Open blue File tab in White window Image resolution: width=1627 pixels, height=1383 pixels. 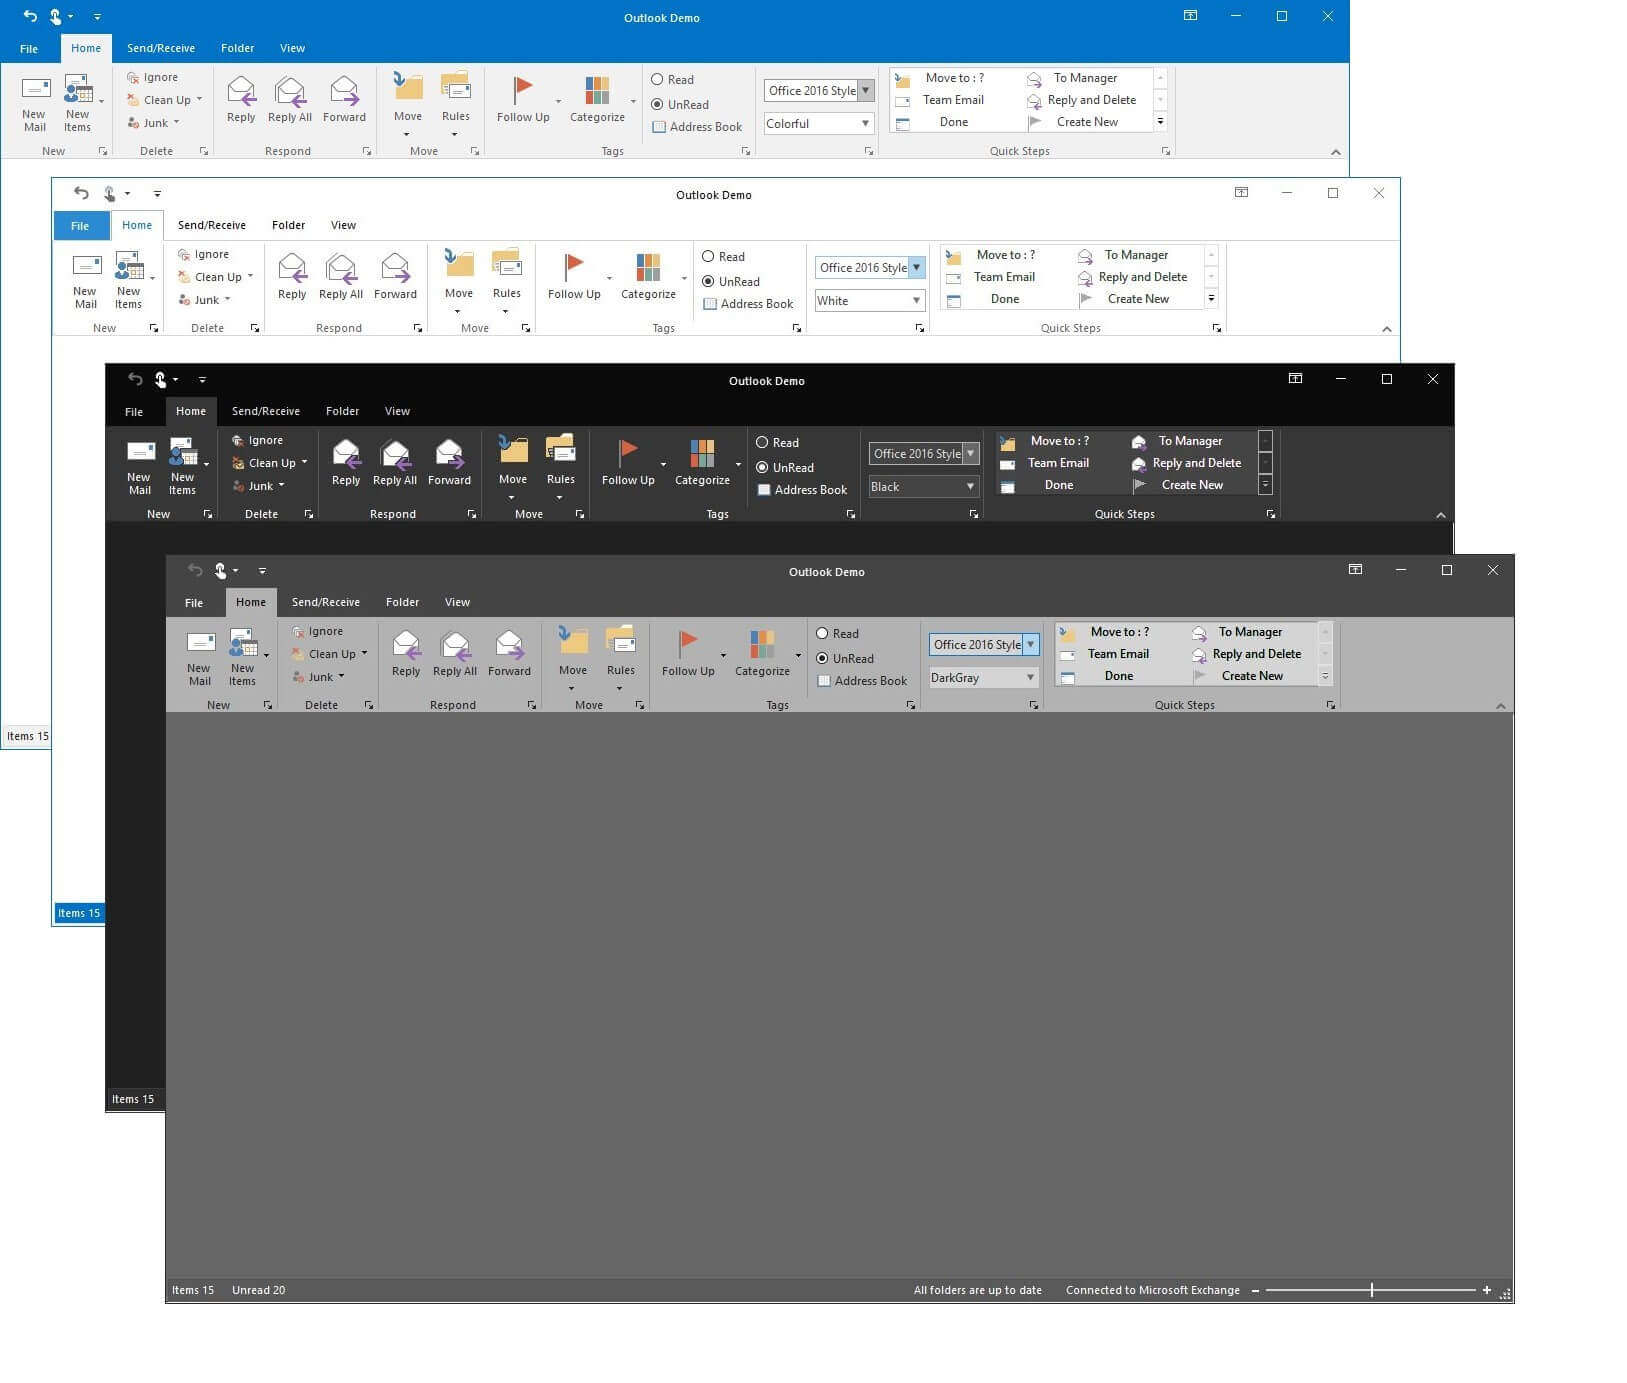pos(80,226)
